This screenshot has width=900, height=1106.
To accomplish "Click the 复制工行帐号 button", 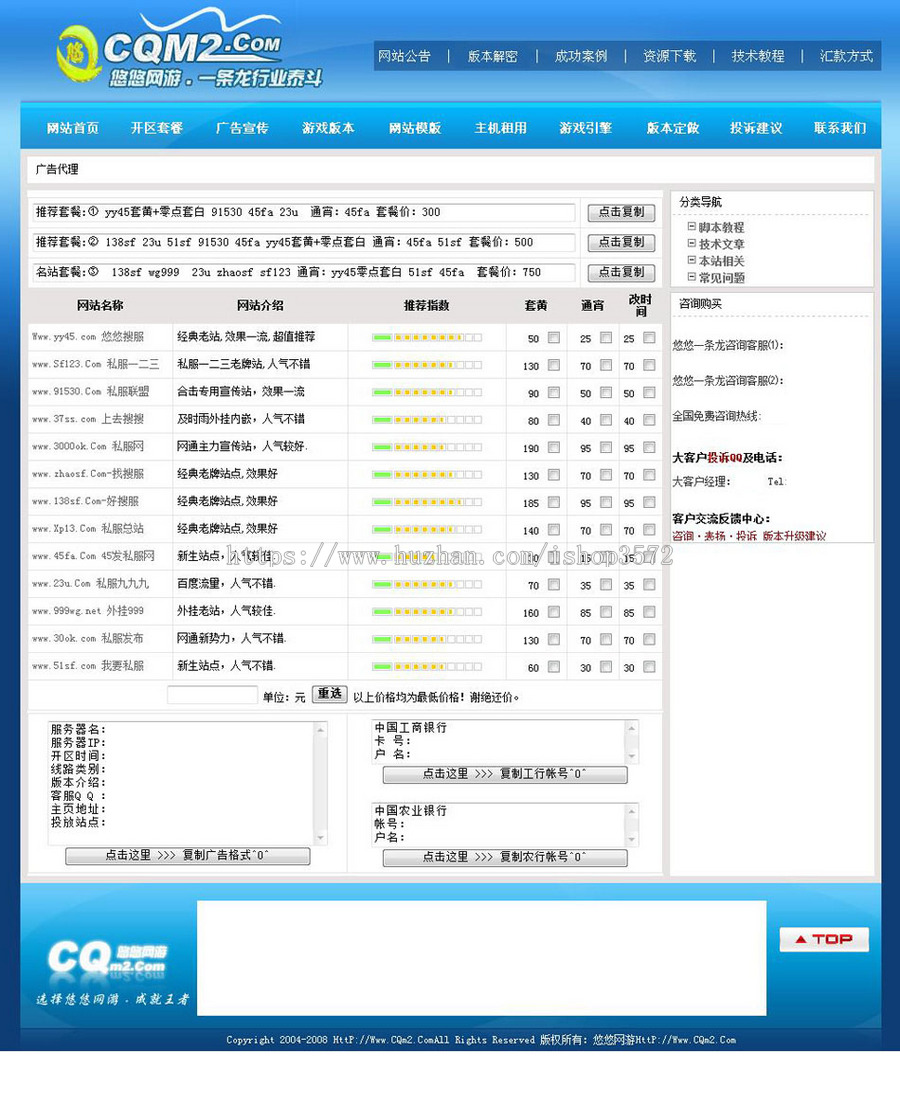I will (x=505, y=774).
